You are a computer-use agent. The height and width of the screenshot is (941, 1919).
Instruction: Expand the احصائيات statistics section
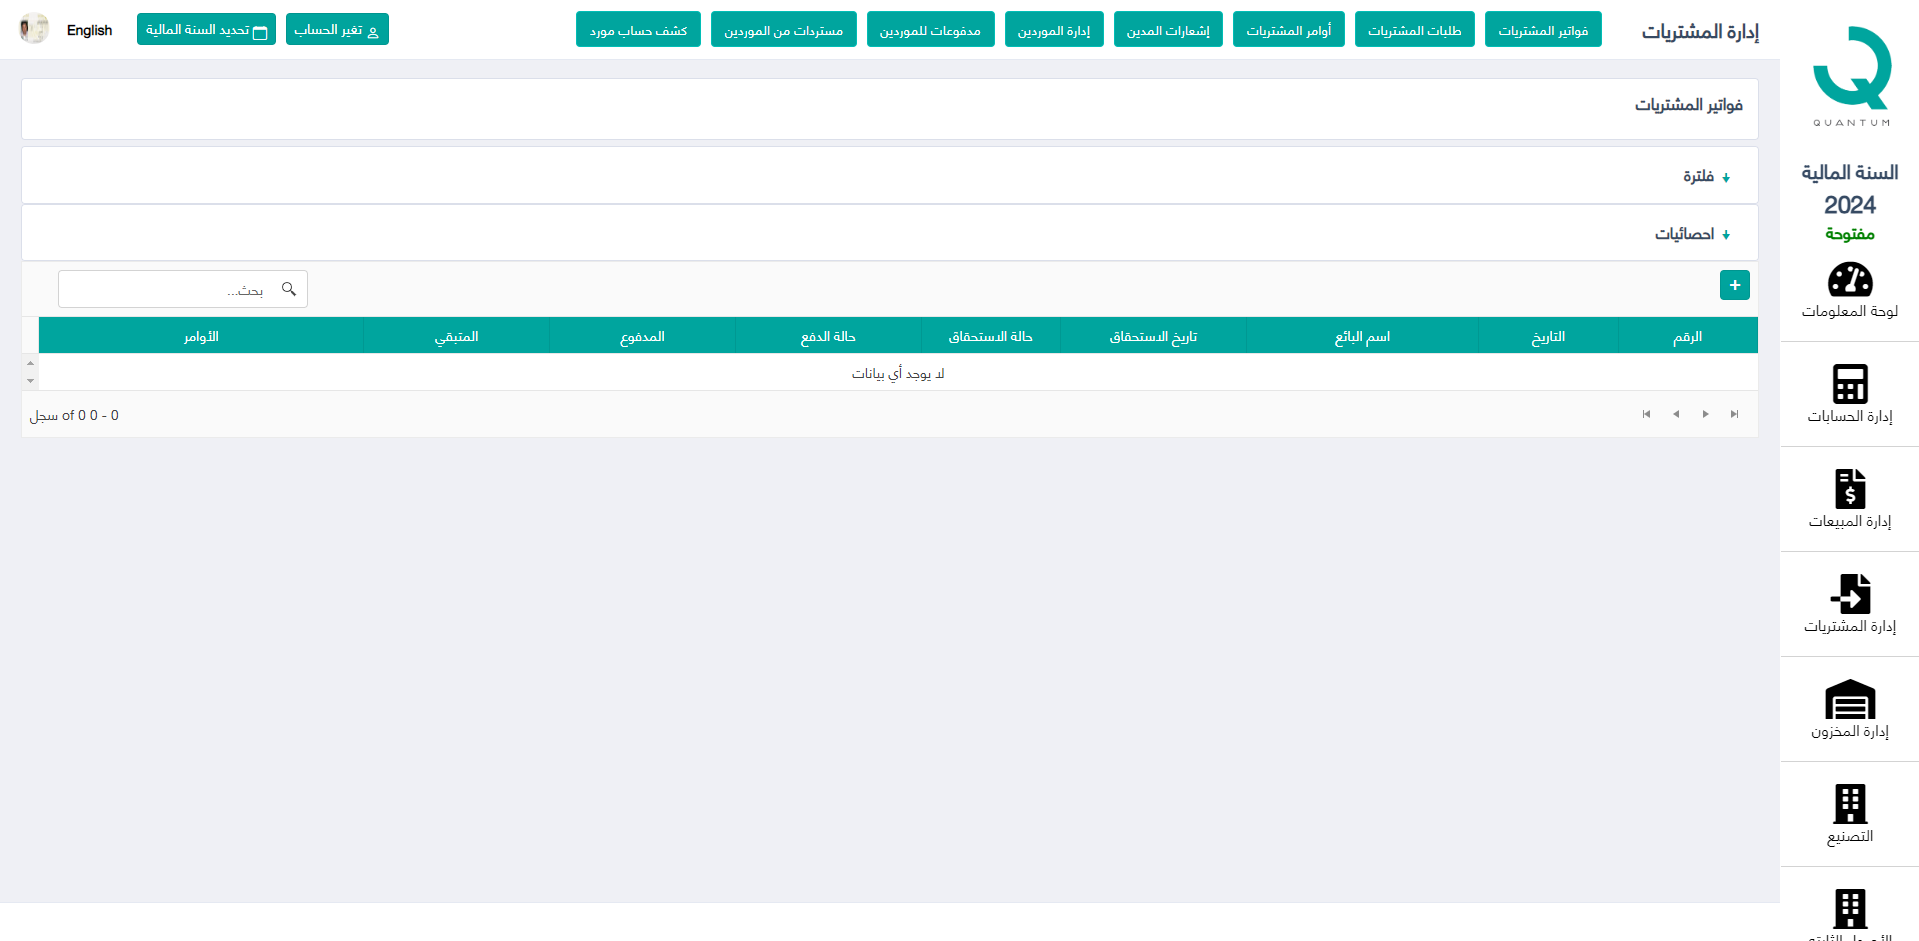tap(1692, 234)
